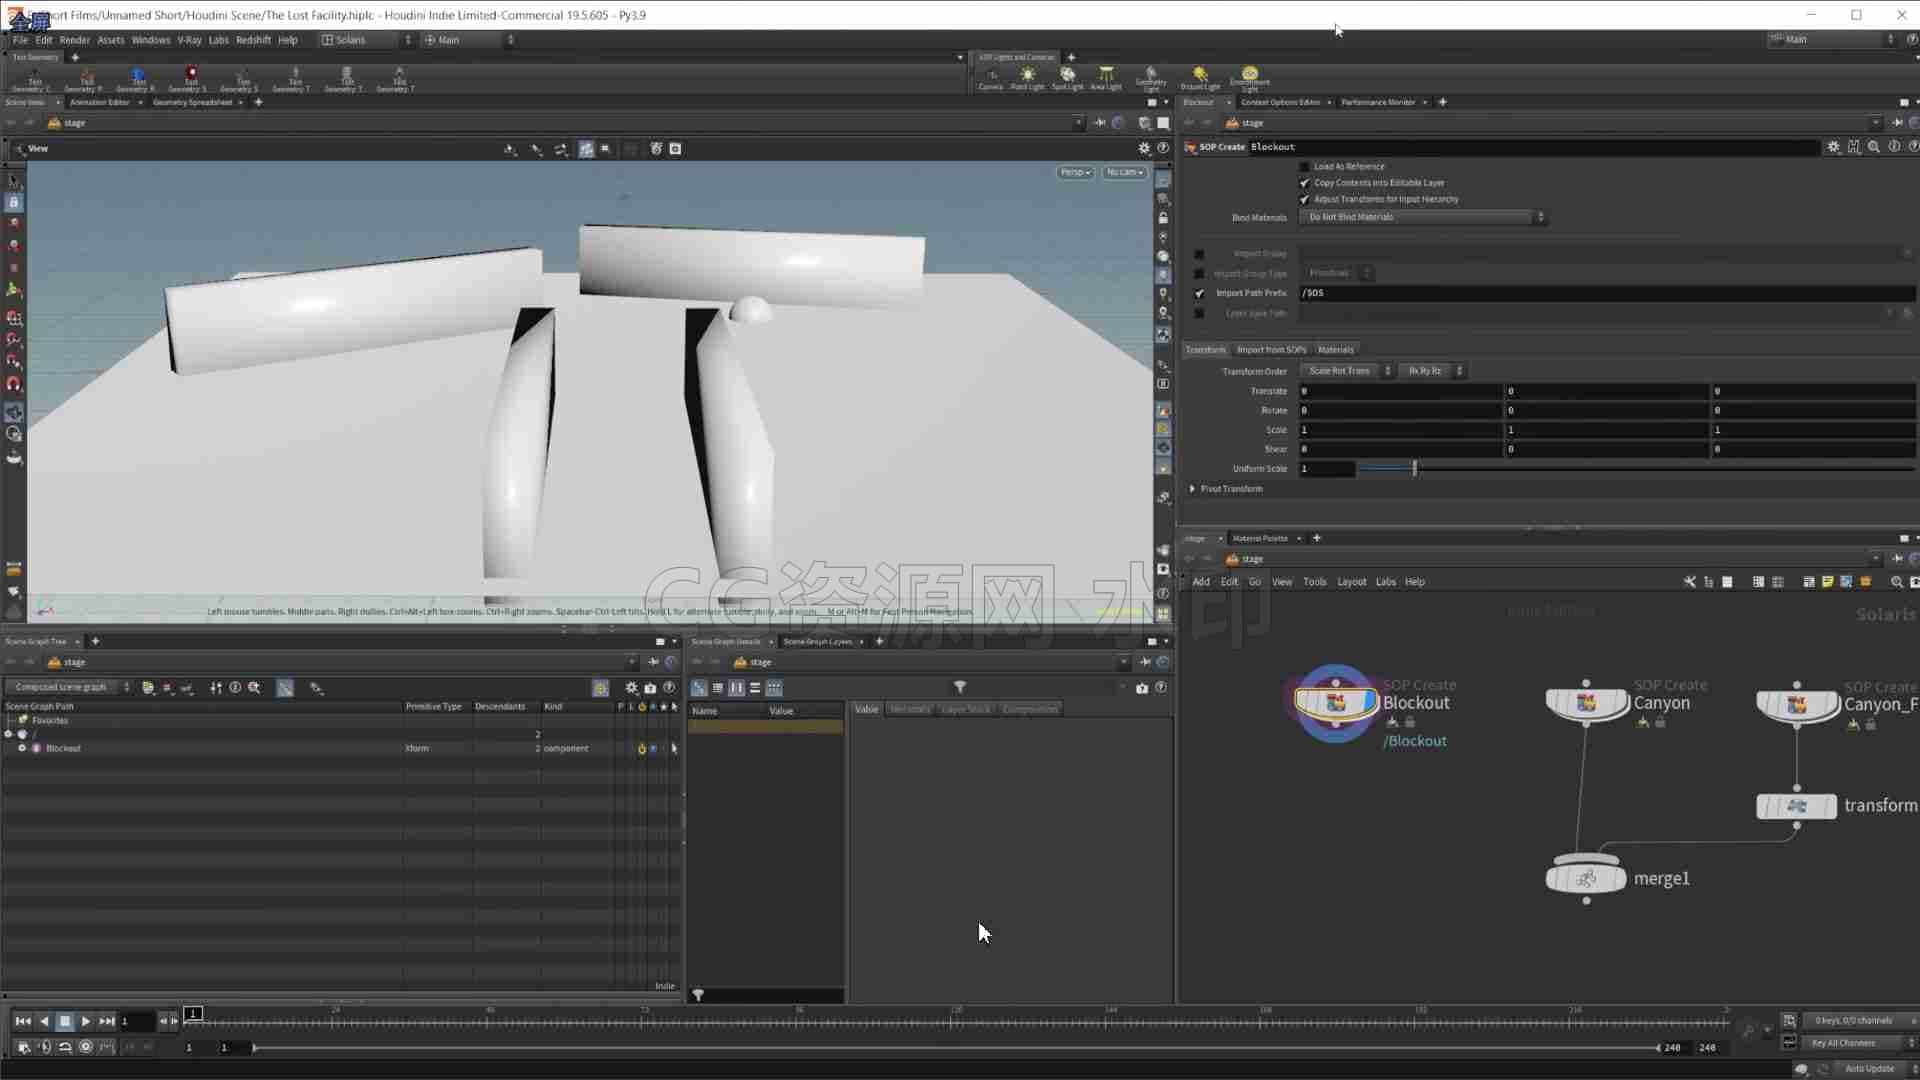The width and height of the screenshot is (1920, 1080).
Task: Open the Redshift menu
Action: click(253, 40)
